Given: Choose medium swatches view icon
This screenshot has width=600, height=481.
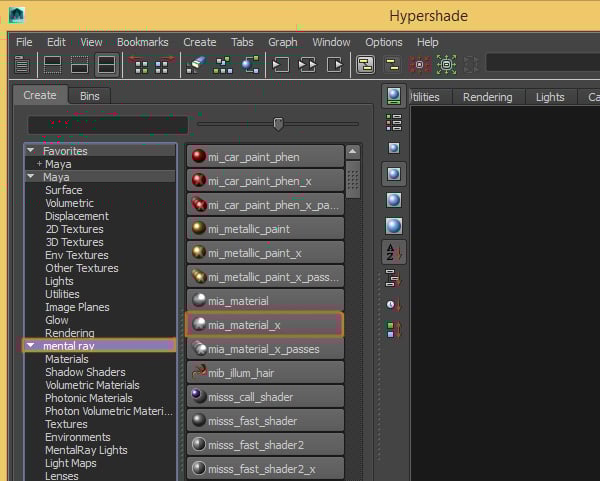Looking at the screenshot, I should [394, 174].
